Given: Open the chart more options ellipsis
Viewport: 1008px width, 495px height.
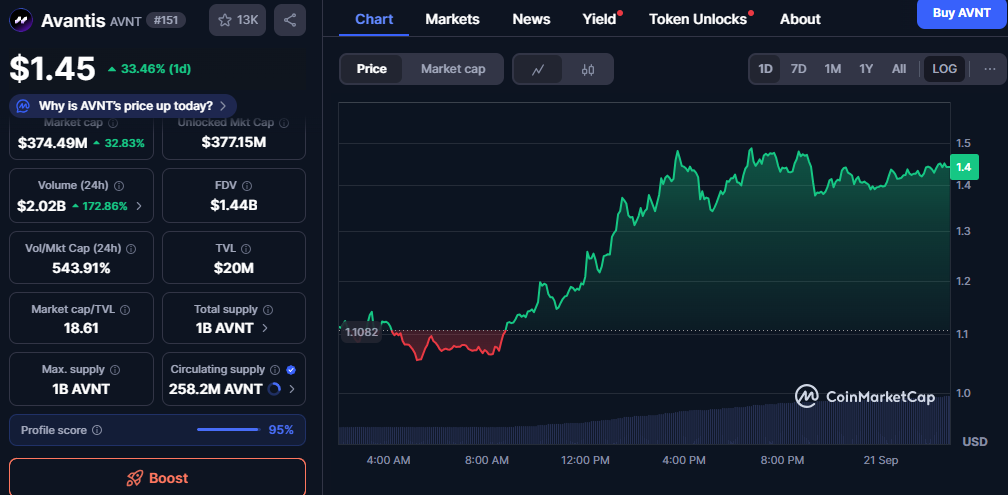Looking at the screenshot, I should [990, 69].
